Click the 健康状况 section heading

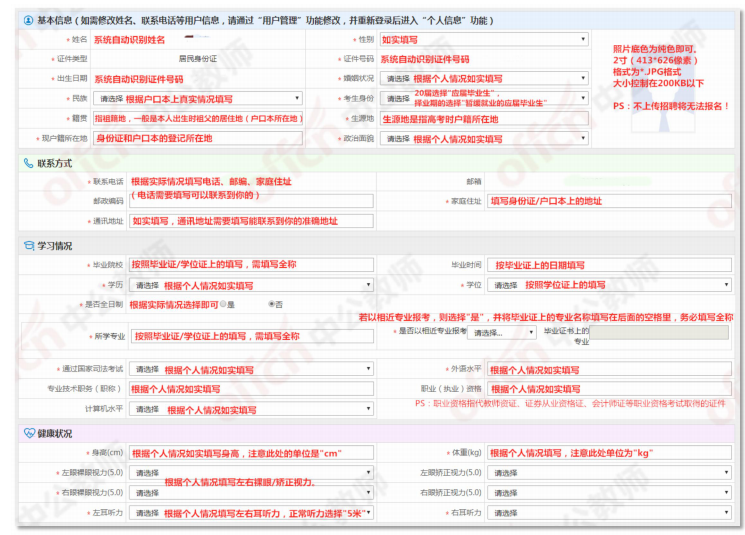[x=55, y=433]
